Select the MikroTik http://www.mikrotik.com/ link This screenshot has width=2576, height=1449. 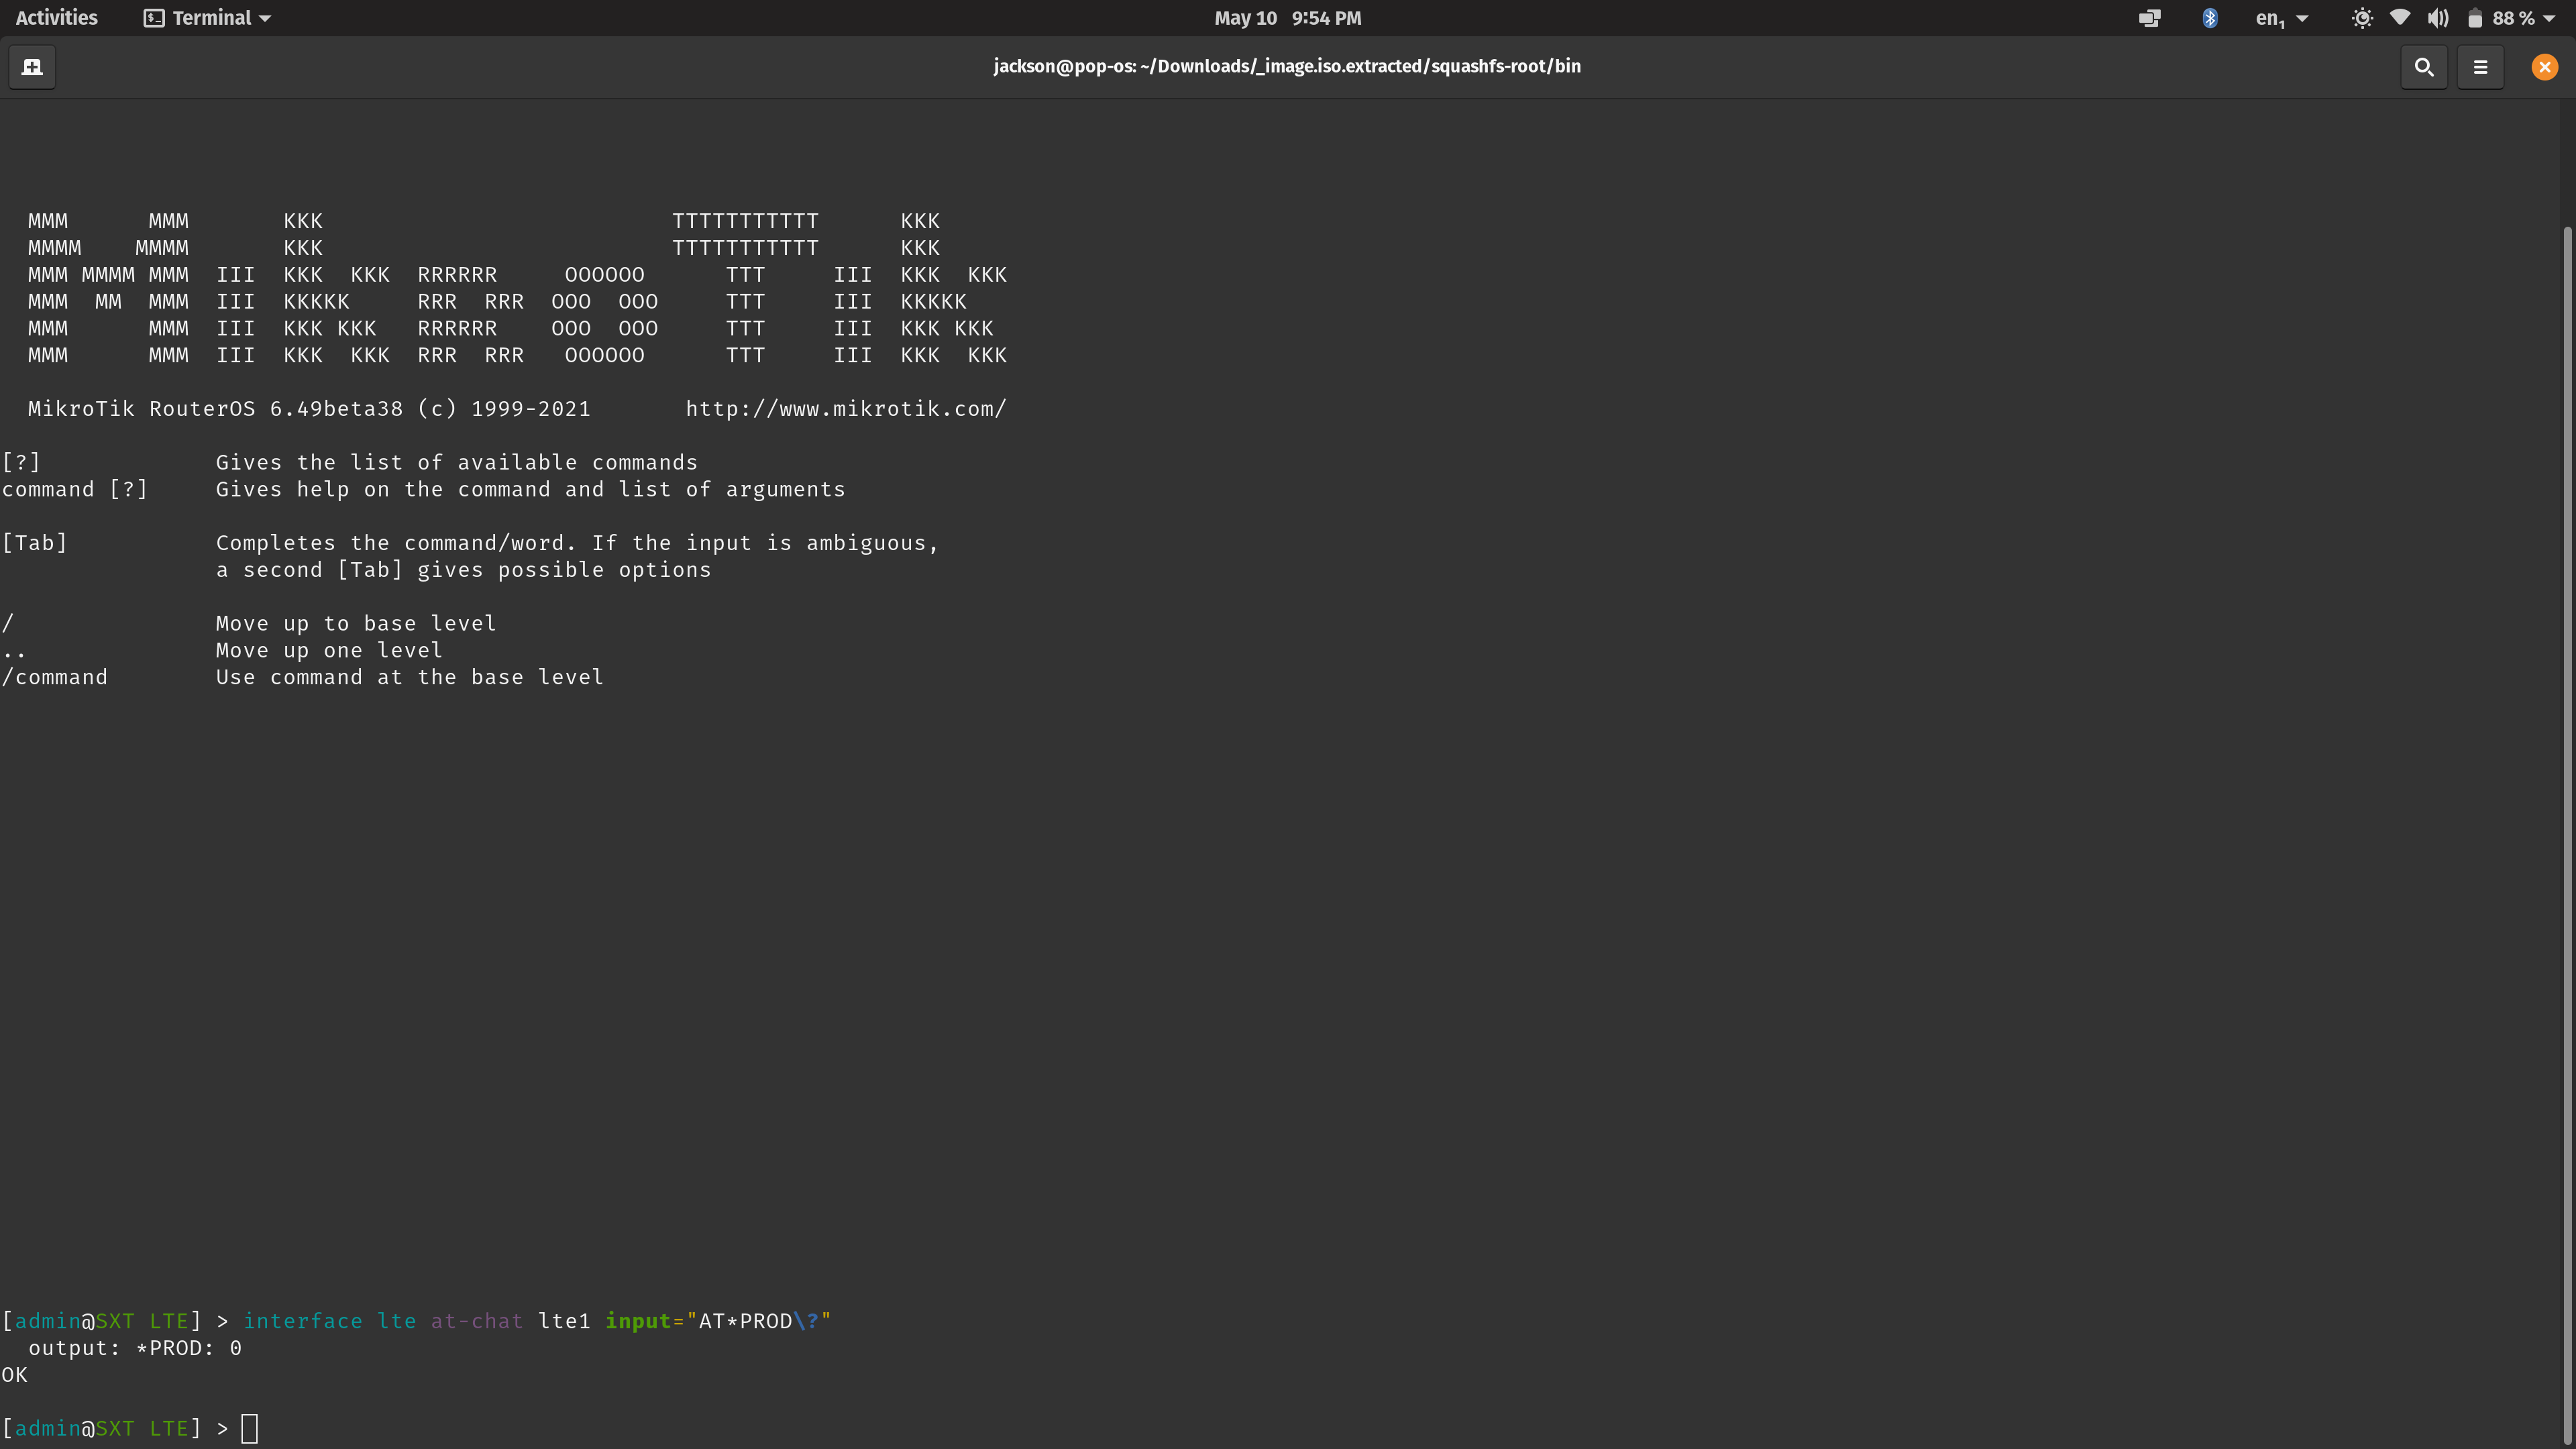point(846,409)
